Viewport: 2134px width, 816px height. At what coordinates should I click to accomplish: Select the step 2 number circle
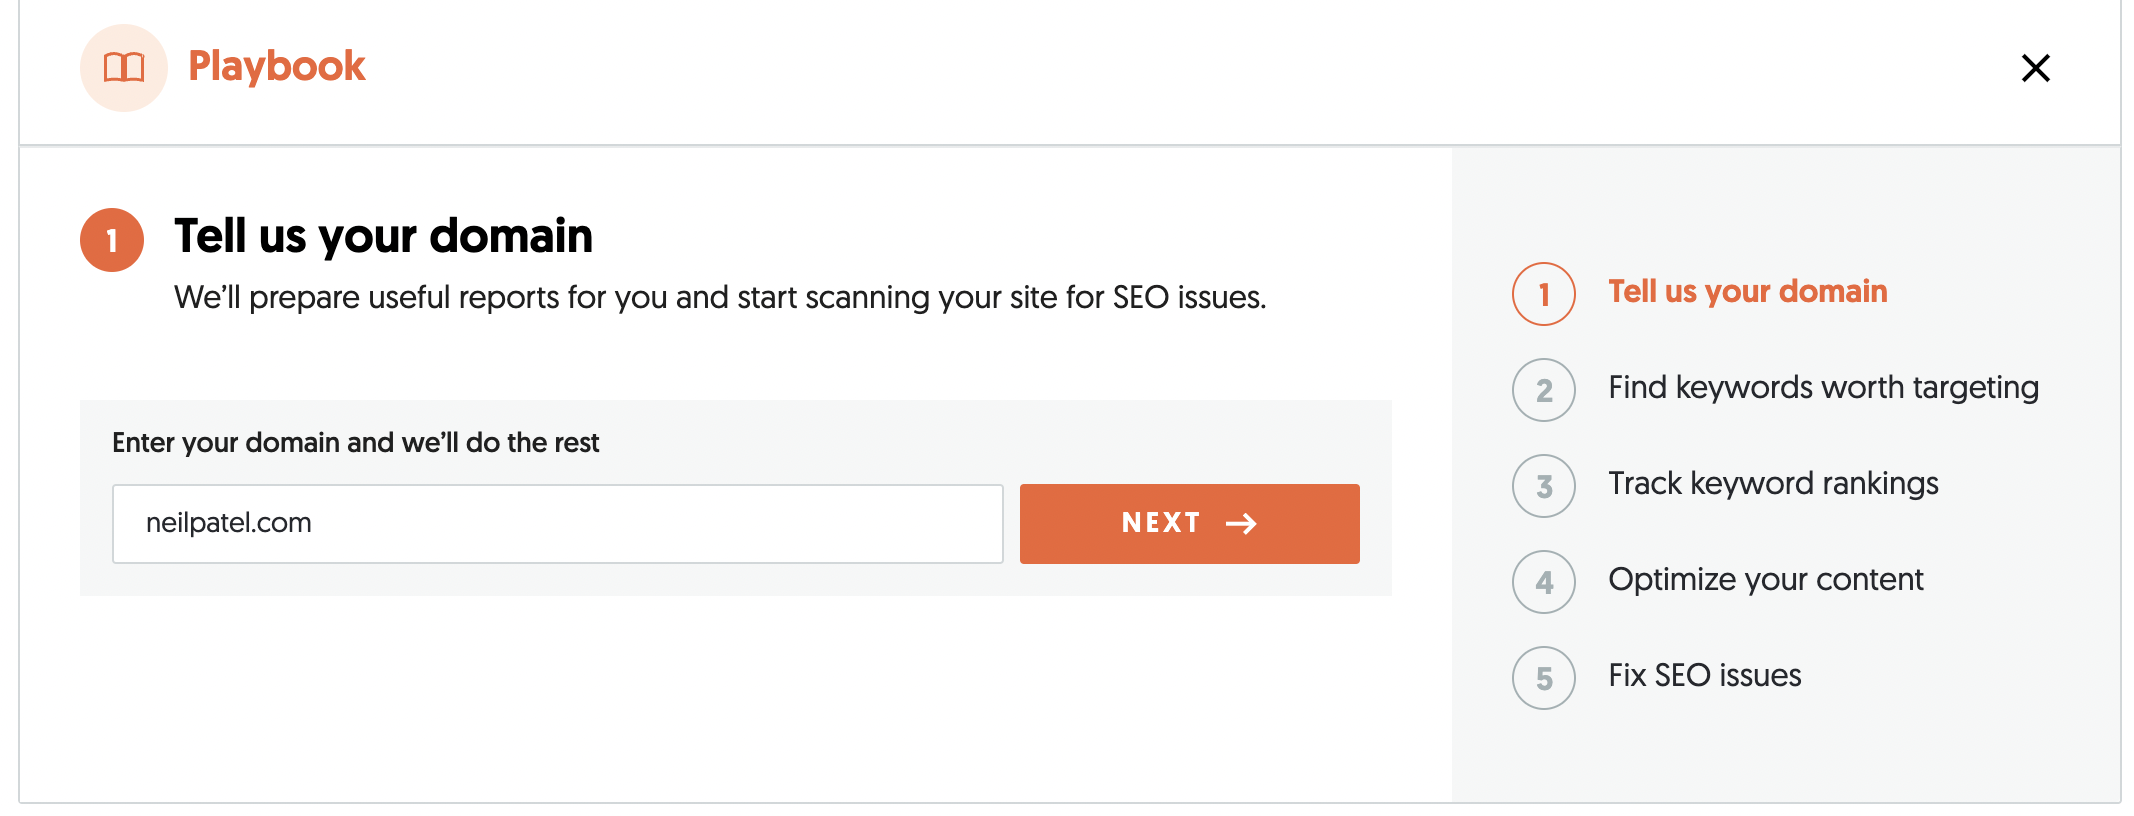[x=1543, y=390]
